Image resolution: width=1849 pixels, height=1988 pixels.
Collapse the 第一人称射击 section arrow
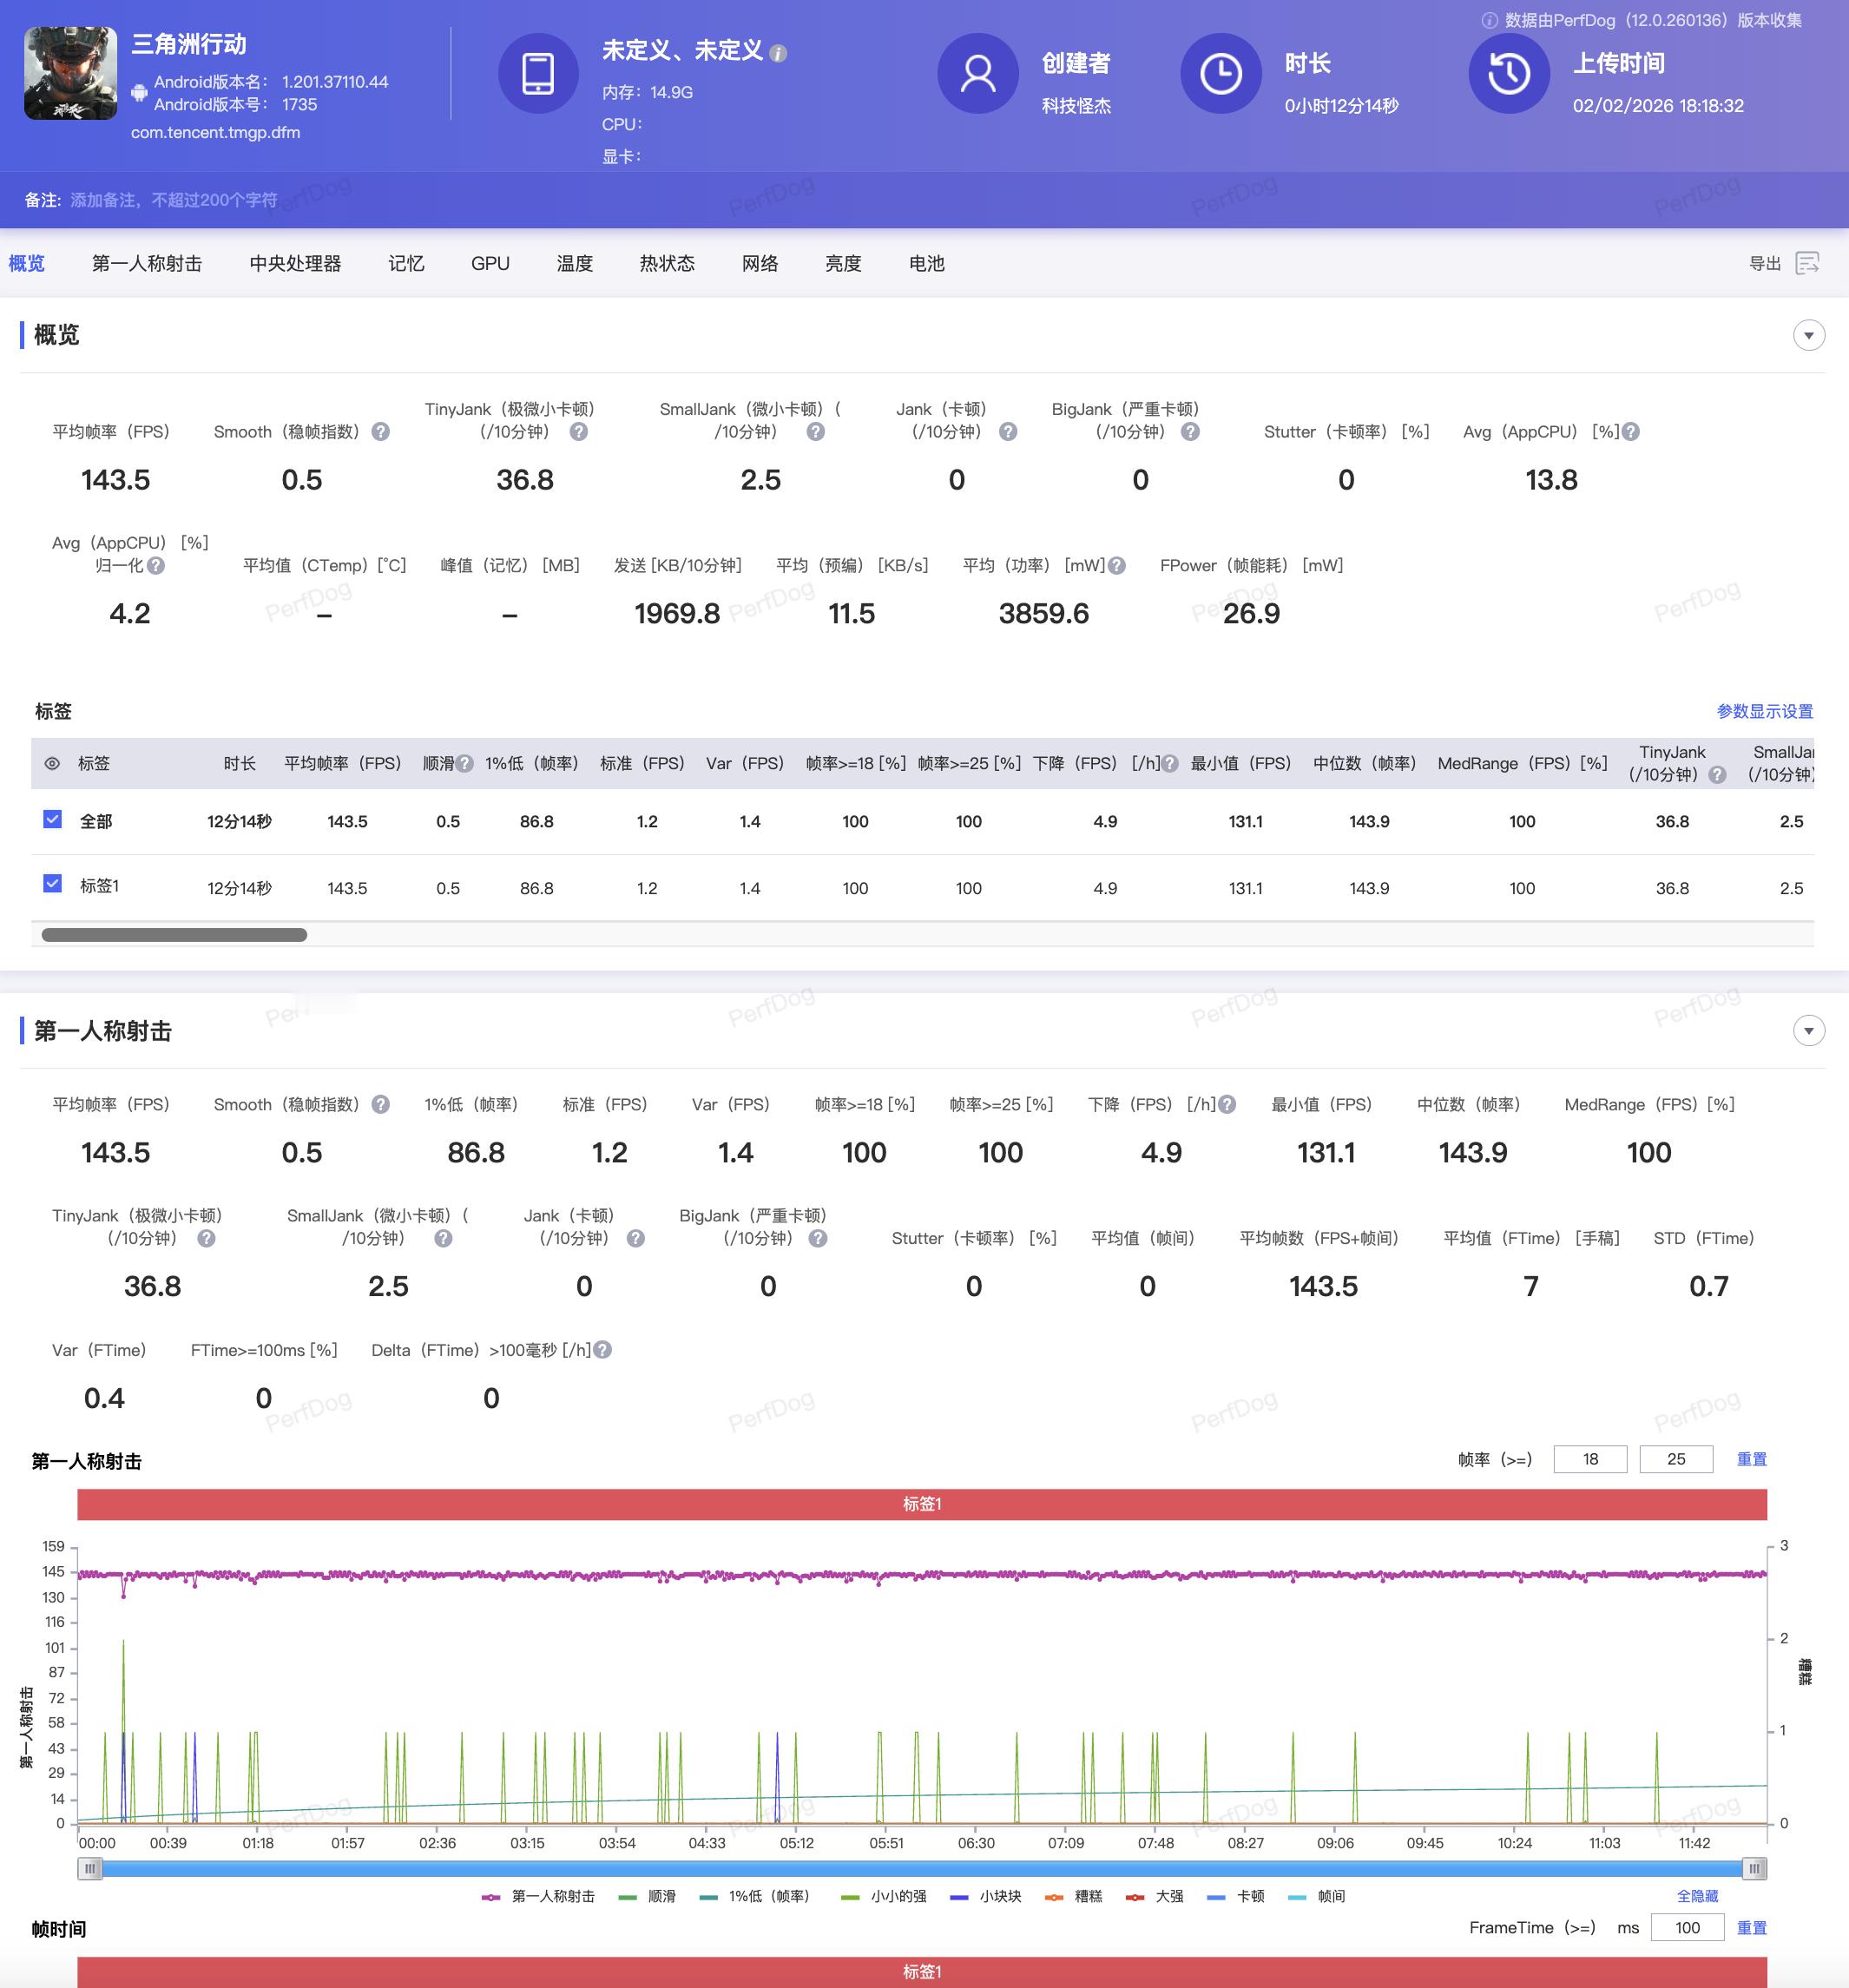(1808, 1031)
